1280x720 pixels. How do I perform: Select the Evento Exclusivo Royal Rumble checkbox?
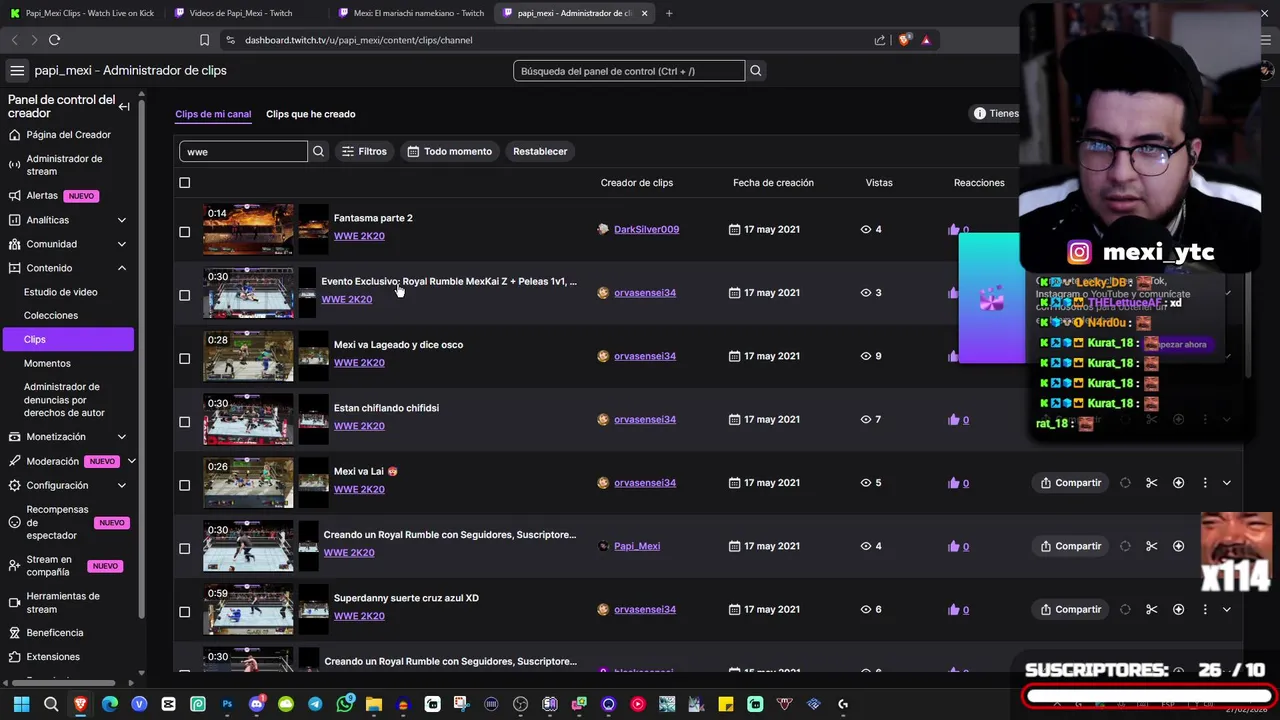point(184,295)
